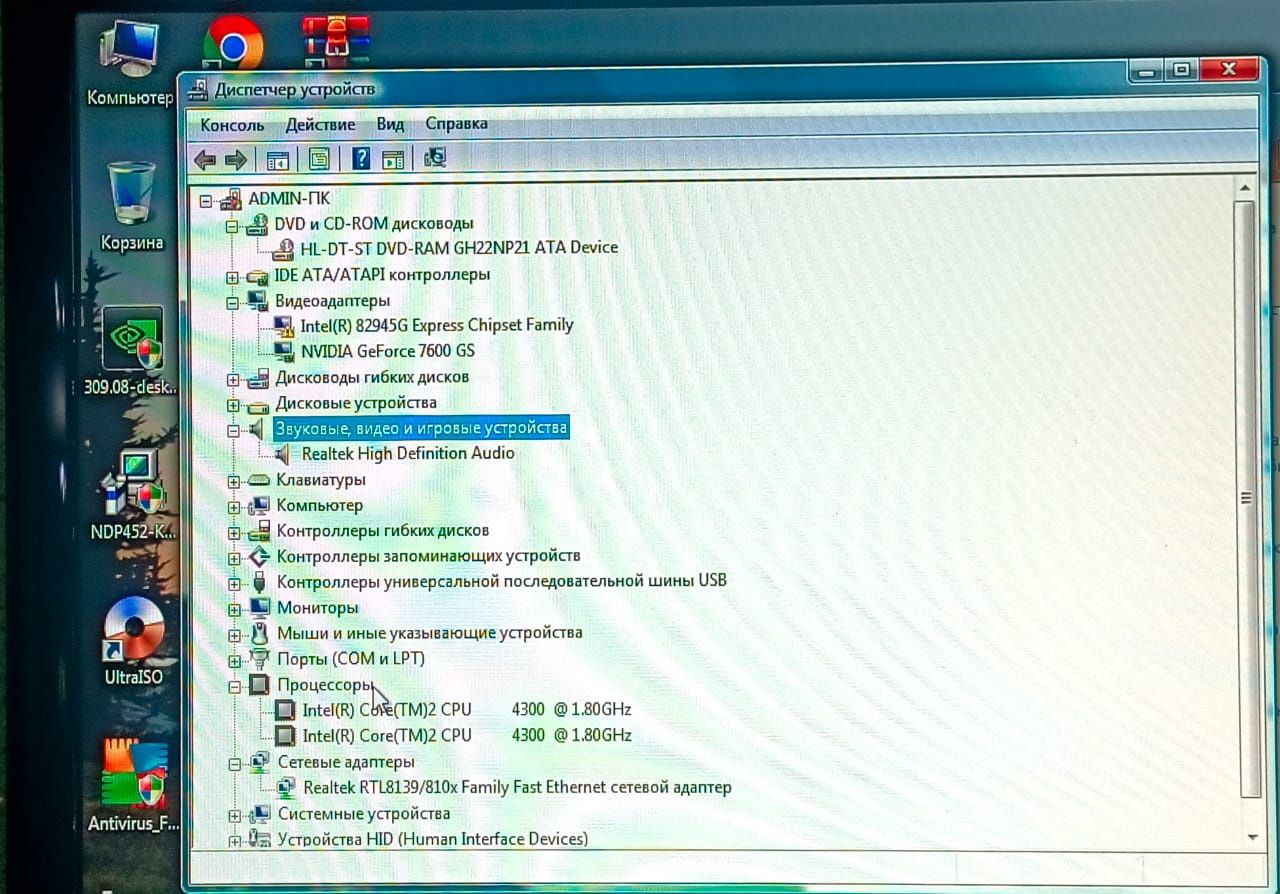This screenshot has width=1280, height=894.
Task: Expand IDE ATA/ATAPI контроллеры branch
Action: click(232, 277)
